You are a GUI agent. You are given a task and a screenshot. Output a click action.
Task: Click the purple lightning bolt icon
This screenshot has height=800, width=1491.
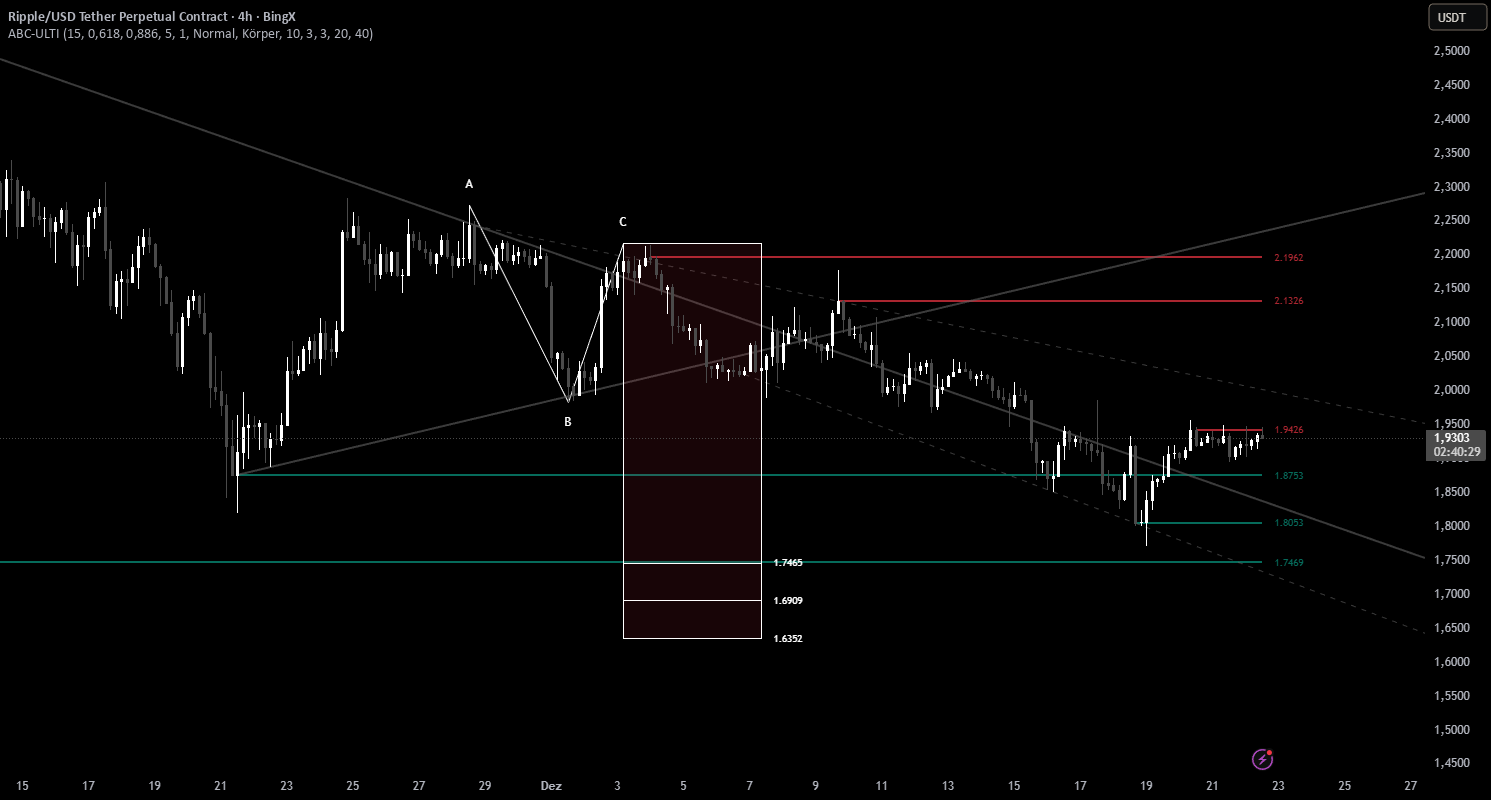[x=1263, y=760]
